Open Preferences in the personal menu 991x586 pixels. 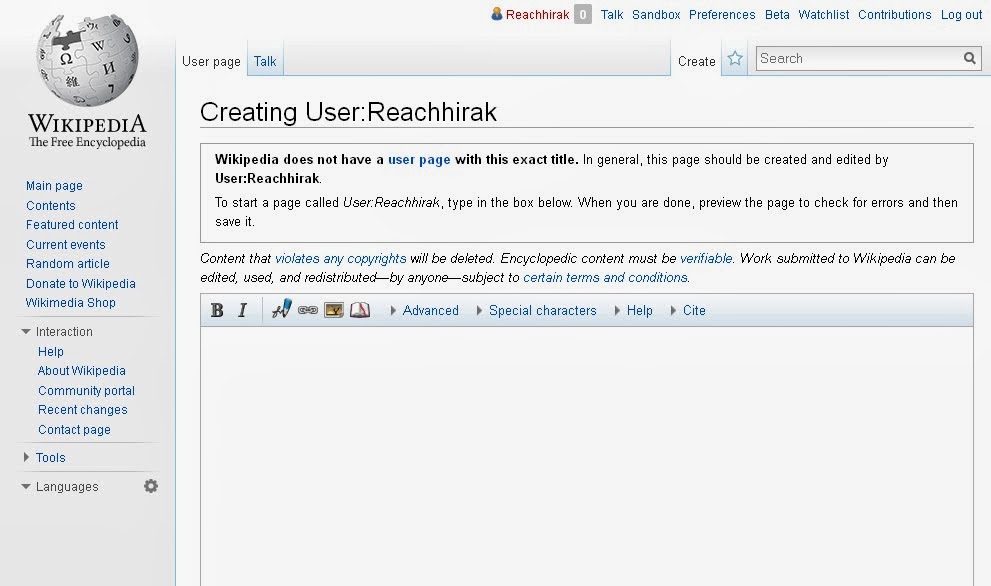722,15
